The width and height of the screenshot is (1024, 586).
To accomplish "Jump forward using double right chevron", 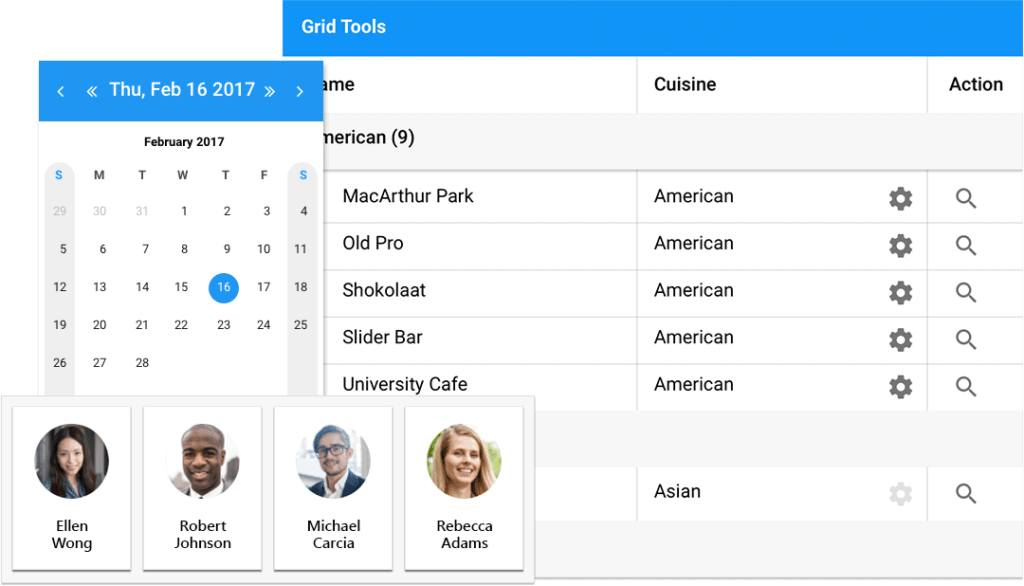I will (x=269, y=91).
